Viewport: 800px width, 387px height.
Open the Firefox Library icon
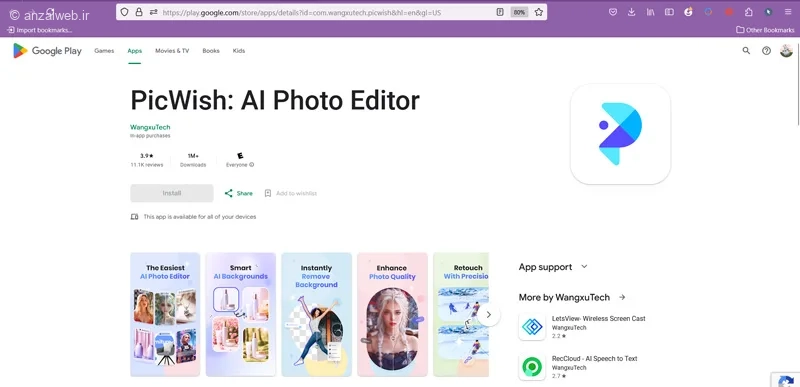(651, 12)
